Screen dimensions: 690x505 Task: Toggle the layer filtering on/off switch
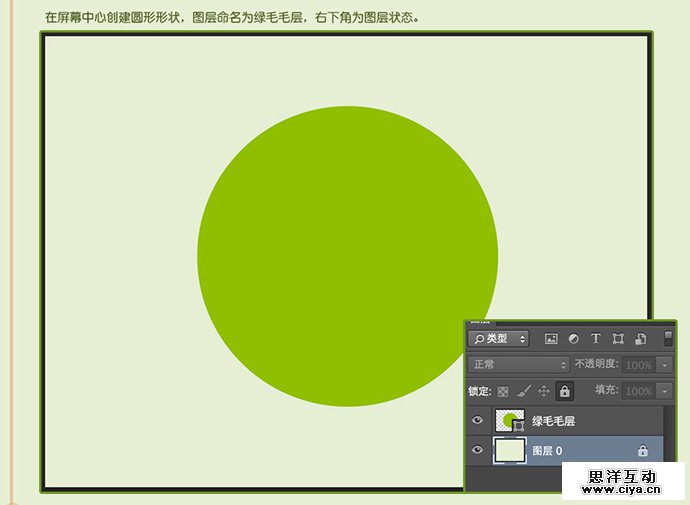(x=669, y=339)
